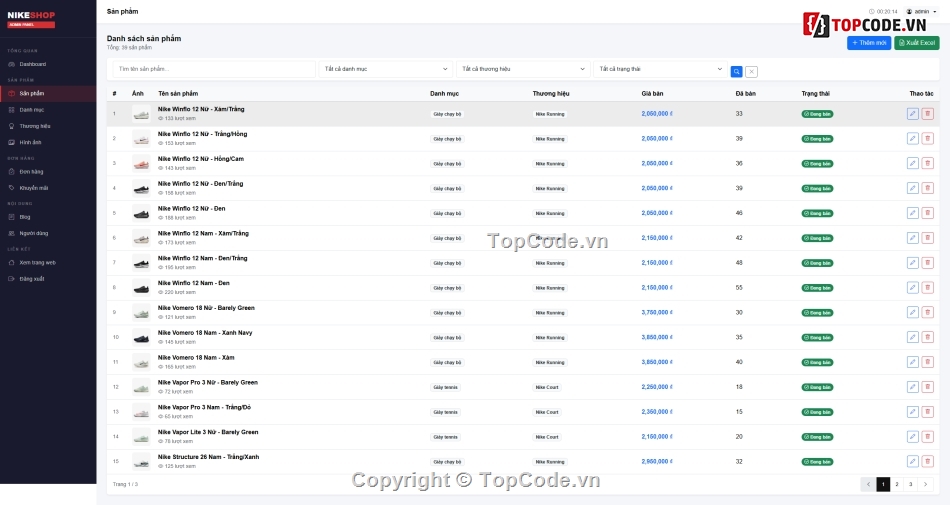Click price 3,750,000 đ of Vomero 18 Nữ
The width and height of the screenshot is (950, 505).
click(x=657, y=312)
